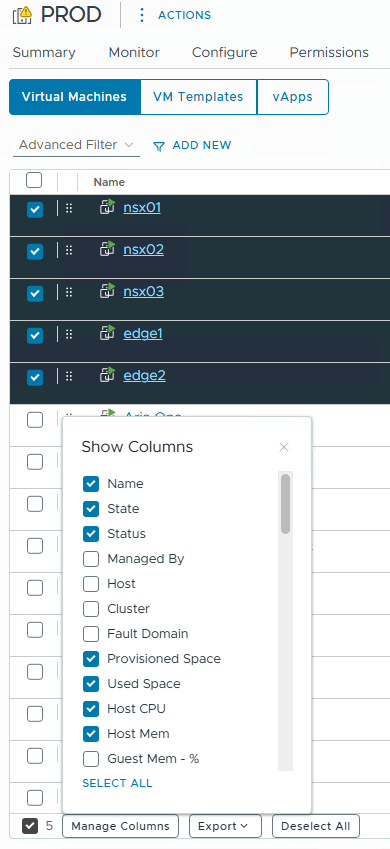
Task: Open the Monitor tab
Action: tap(134, 53)
